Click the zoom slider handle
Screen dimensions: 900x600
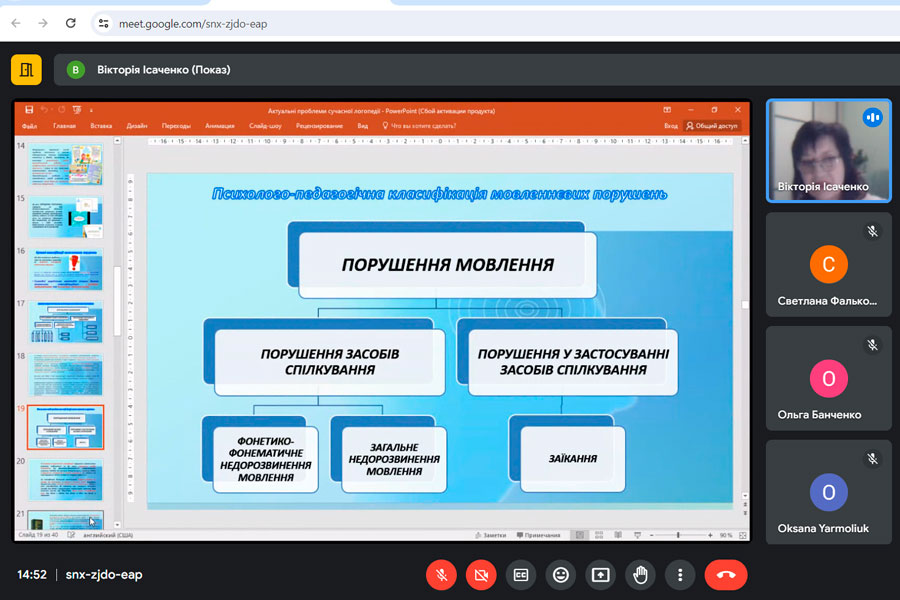tap(678, 535)
